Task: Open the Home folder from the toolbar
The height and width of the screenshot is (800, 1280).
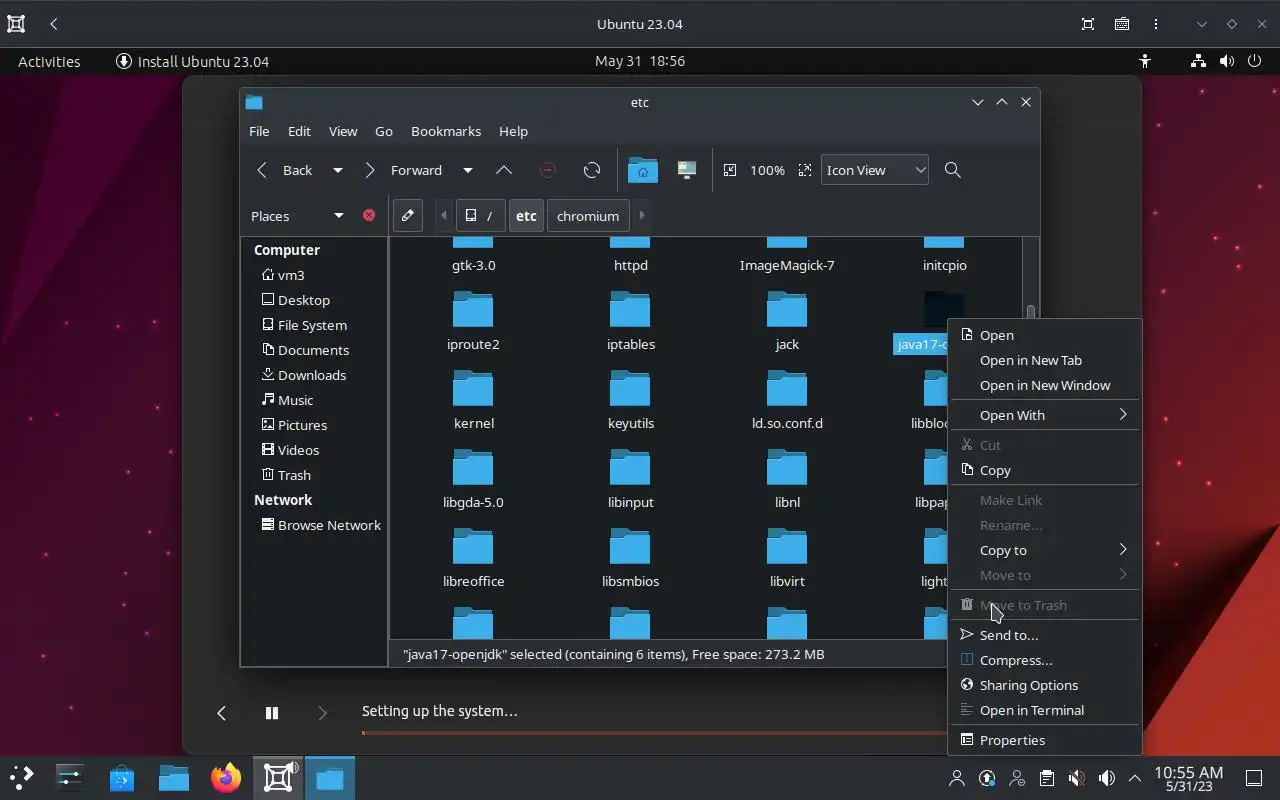Action: click(x=643, y=170)
